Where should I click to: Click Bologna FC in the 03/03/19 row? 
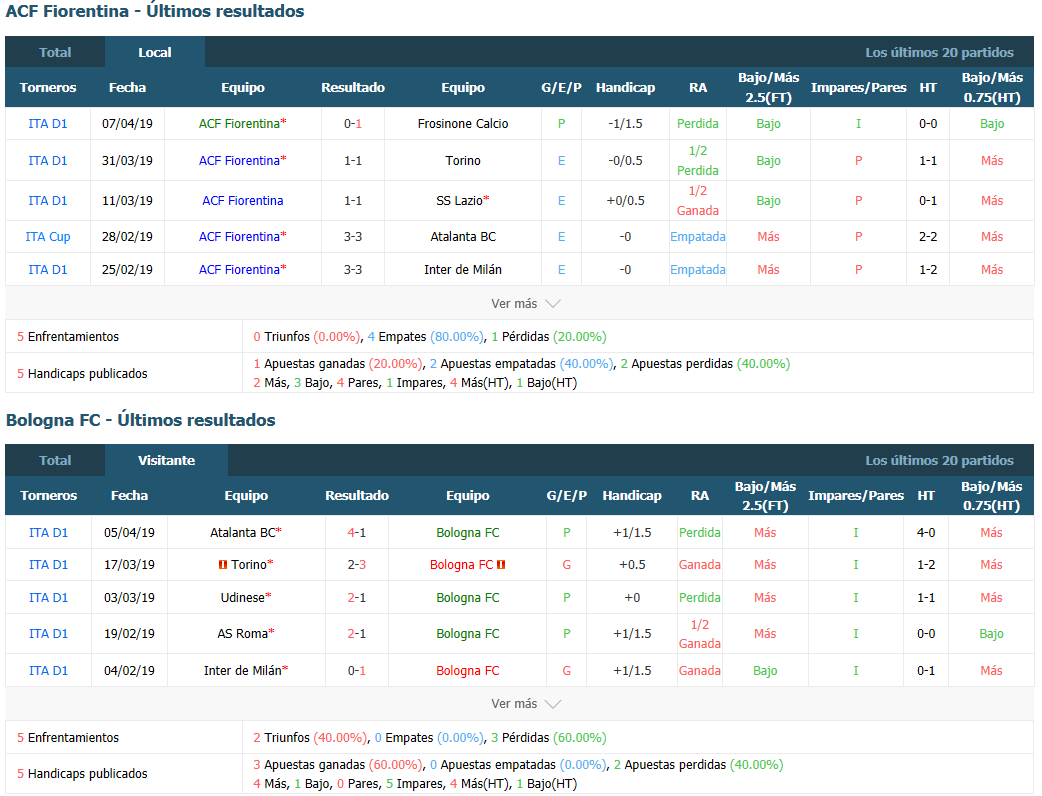pyautogui.click(x=468, y=598)
